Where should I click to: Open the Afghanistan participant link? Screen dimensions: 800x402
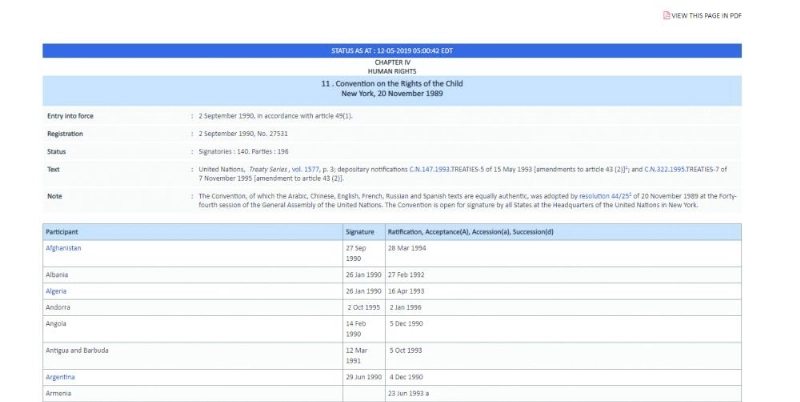click(63, 248)
